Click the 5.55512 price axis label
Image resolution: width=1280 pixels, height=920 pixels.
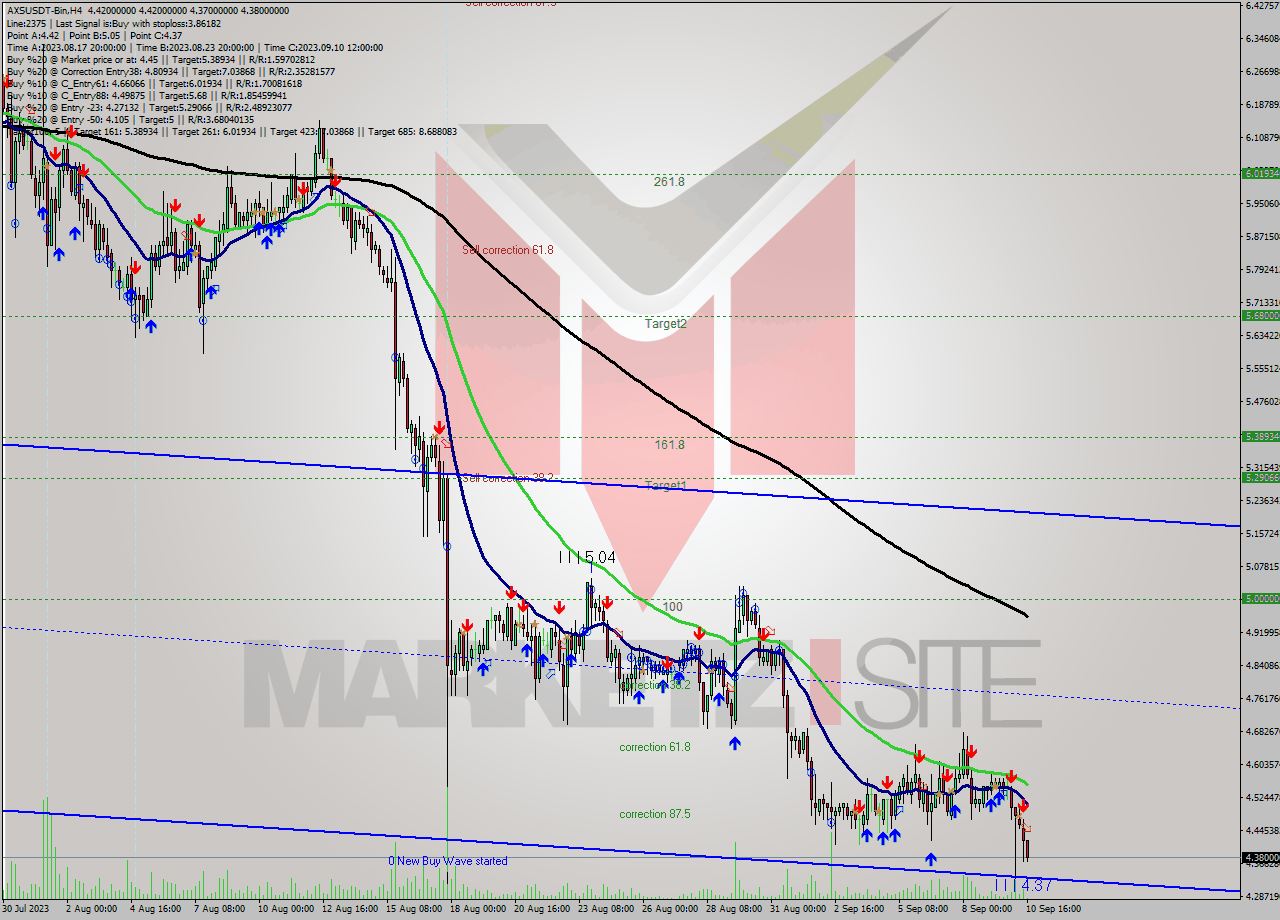click(x=1261, y=368)
